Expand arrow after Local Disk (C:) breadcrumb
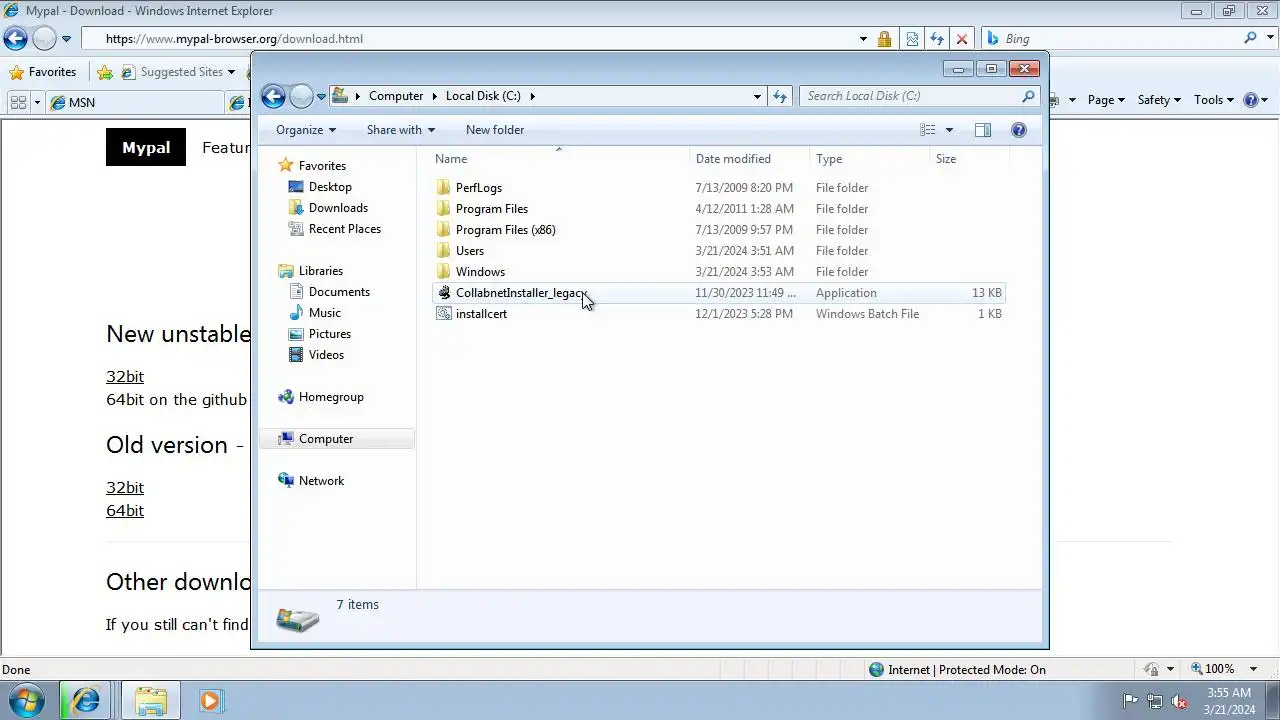This screenshot has width=1280, height=720. click(x=532, y=96)
